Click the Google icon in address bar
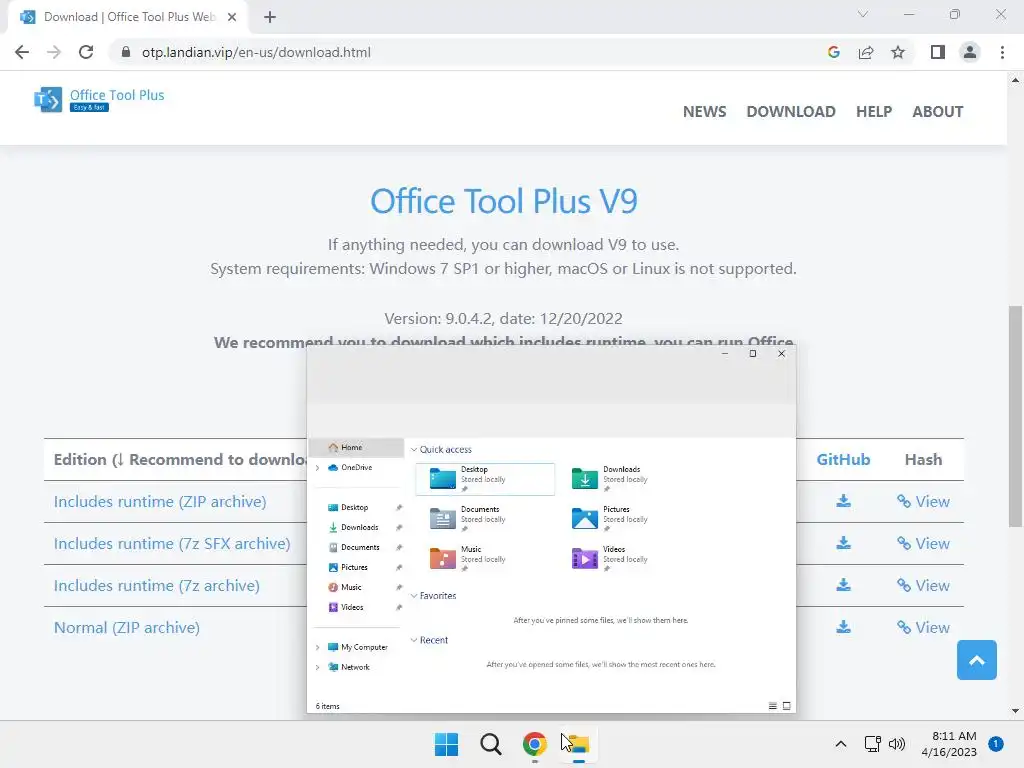 pos(833,52)
